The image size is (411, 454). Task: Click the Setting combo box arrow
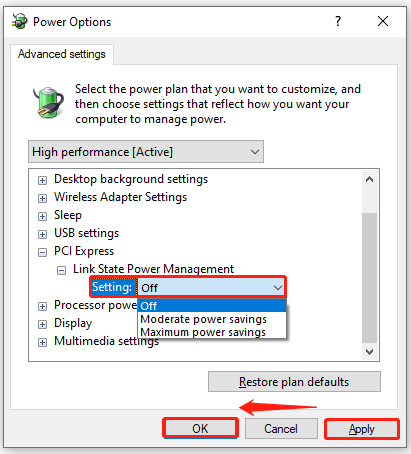click(x=277, y=287)
